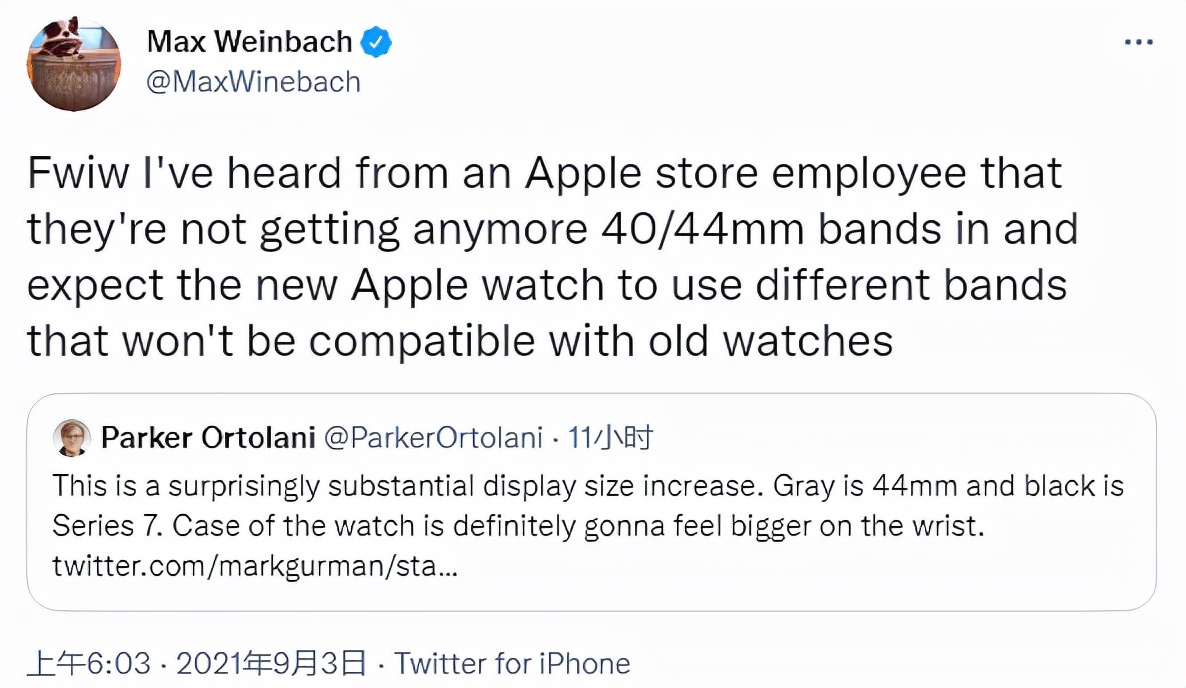Open the Max Weinbach display name

(x=250, y=42)
